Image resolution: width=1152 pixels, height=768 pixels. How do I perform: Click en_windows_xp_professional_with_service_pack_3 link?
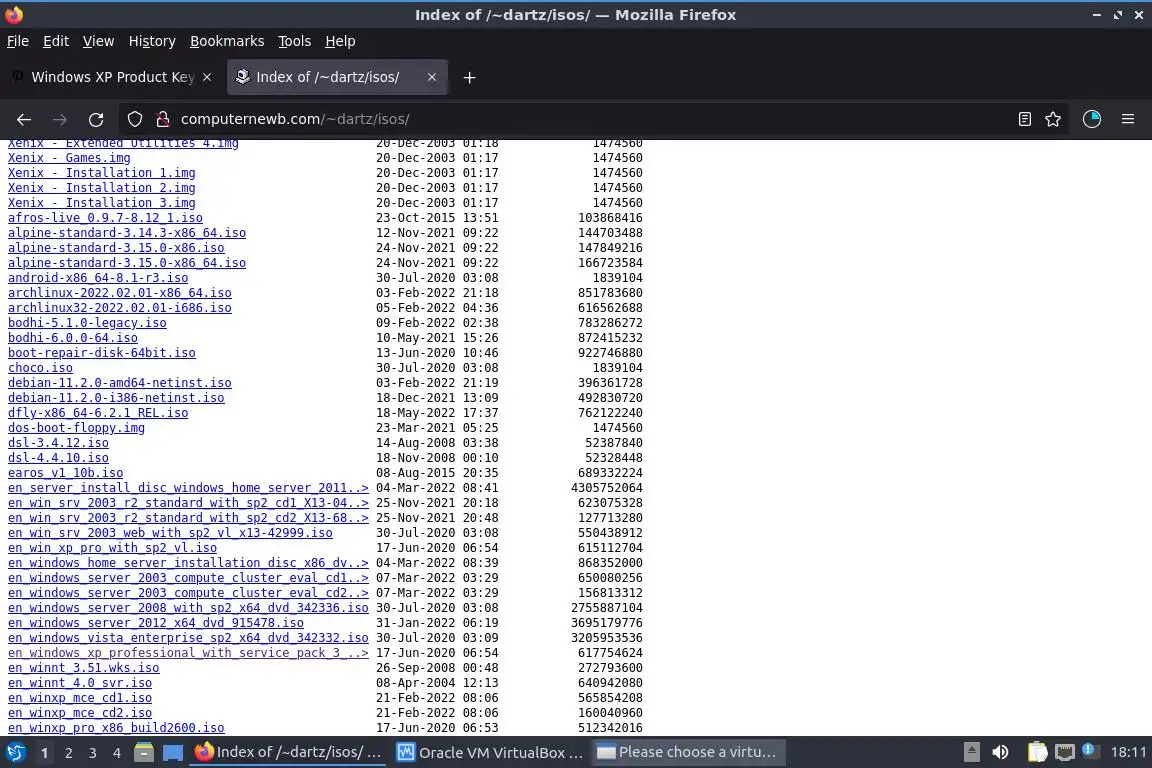point(188,653)
